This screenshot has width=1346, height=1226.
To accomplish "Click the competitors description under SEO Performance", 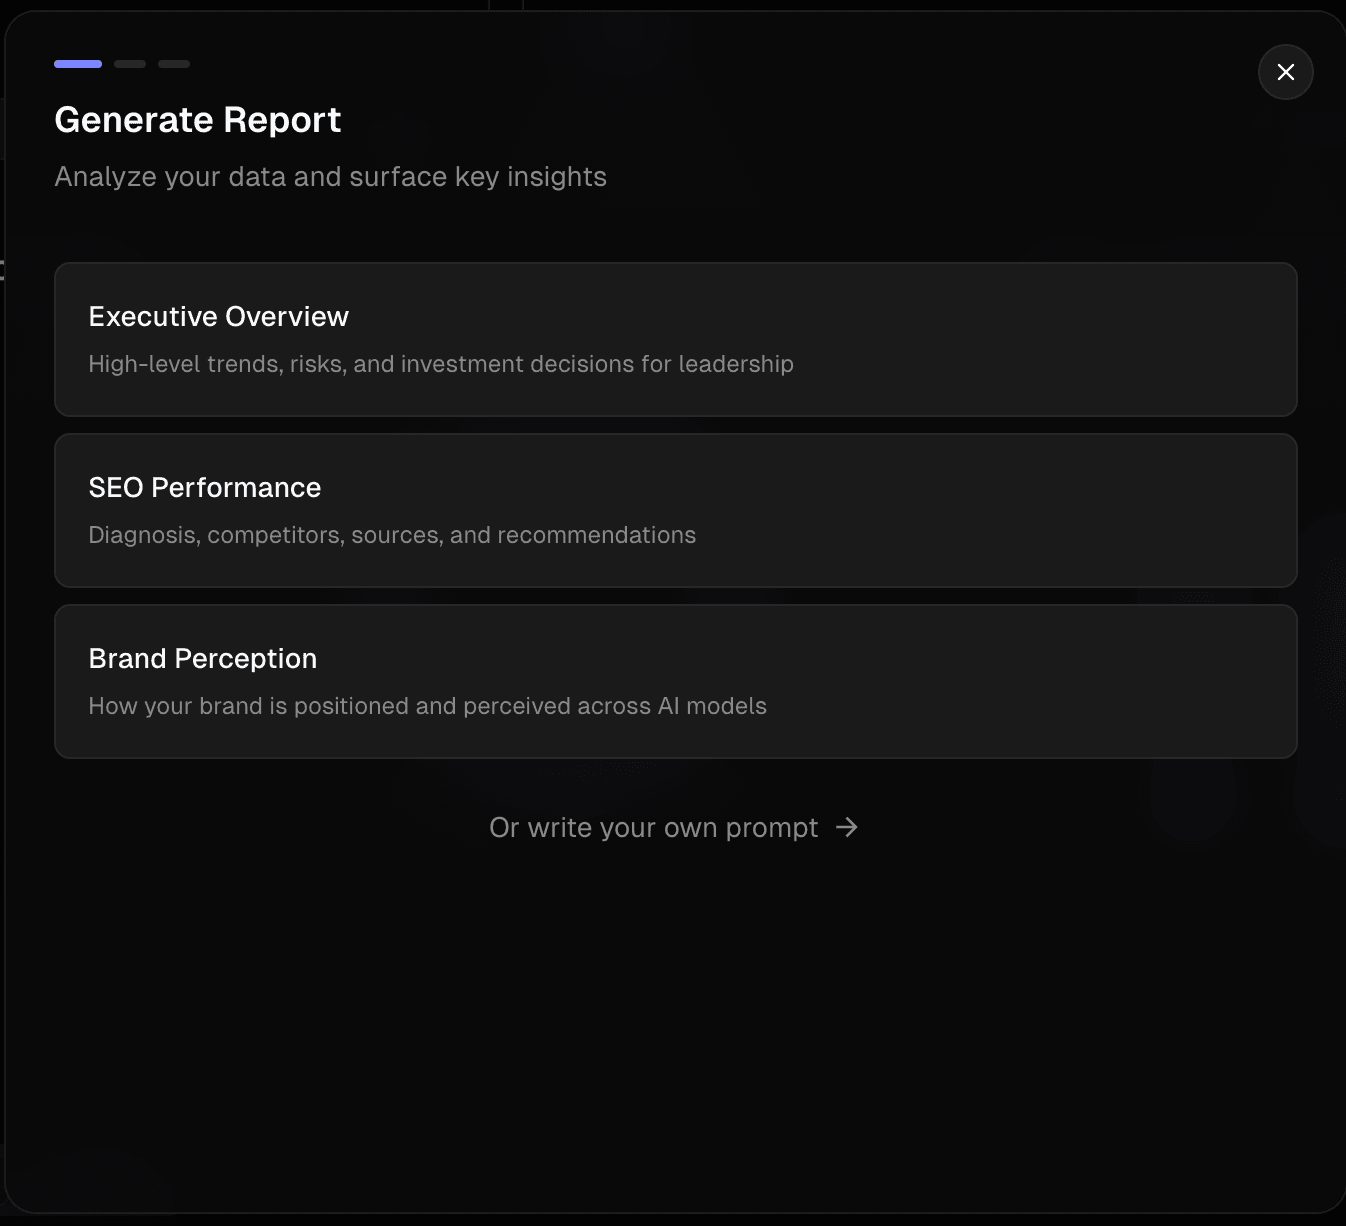I will [392, 535].
